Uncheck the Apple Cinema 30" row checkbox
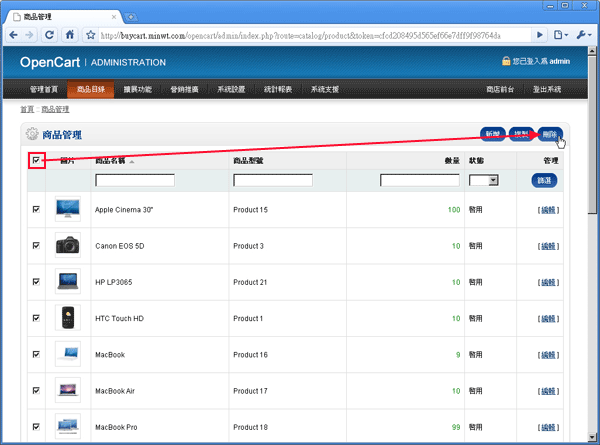The image size is (600, 445). point(36,209)
